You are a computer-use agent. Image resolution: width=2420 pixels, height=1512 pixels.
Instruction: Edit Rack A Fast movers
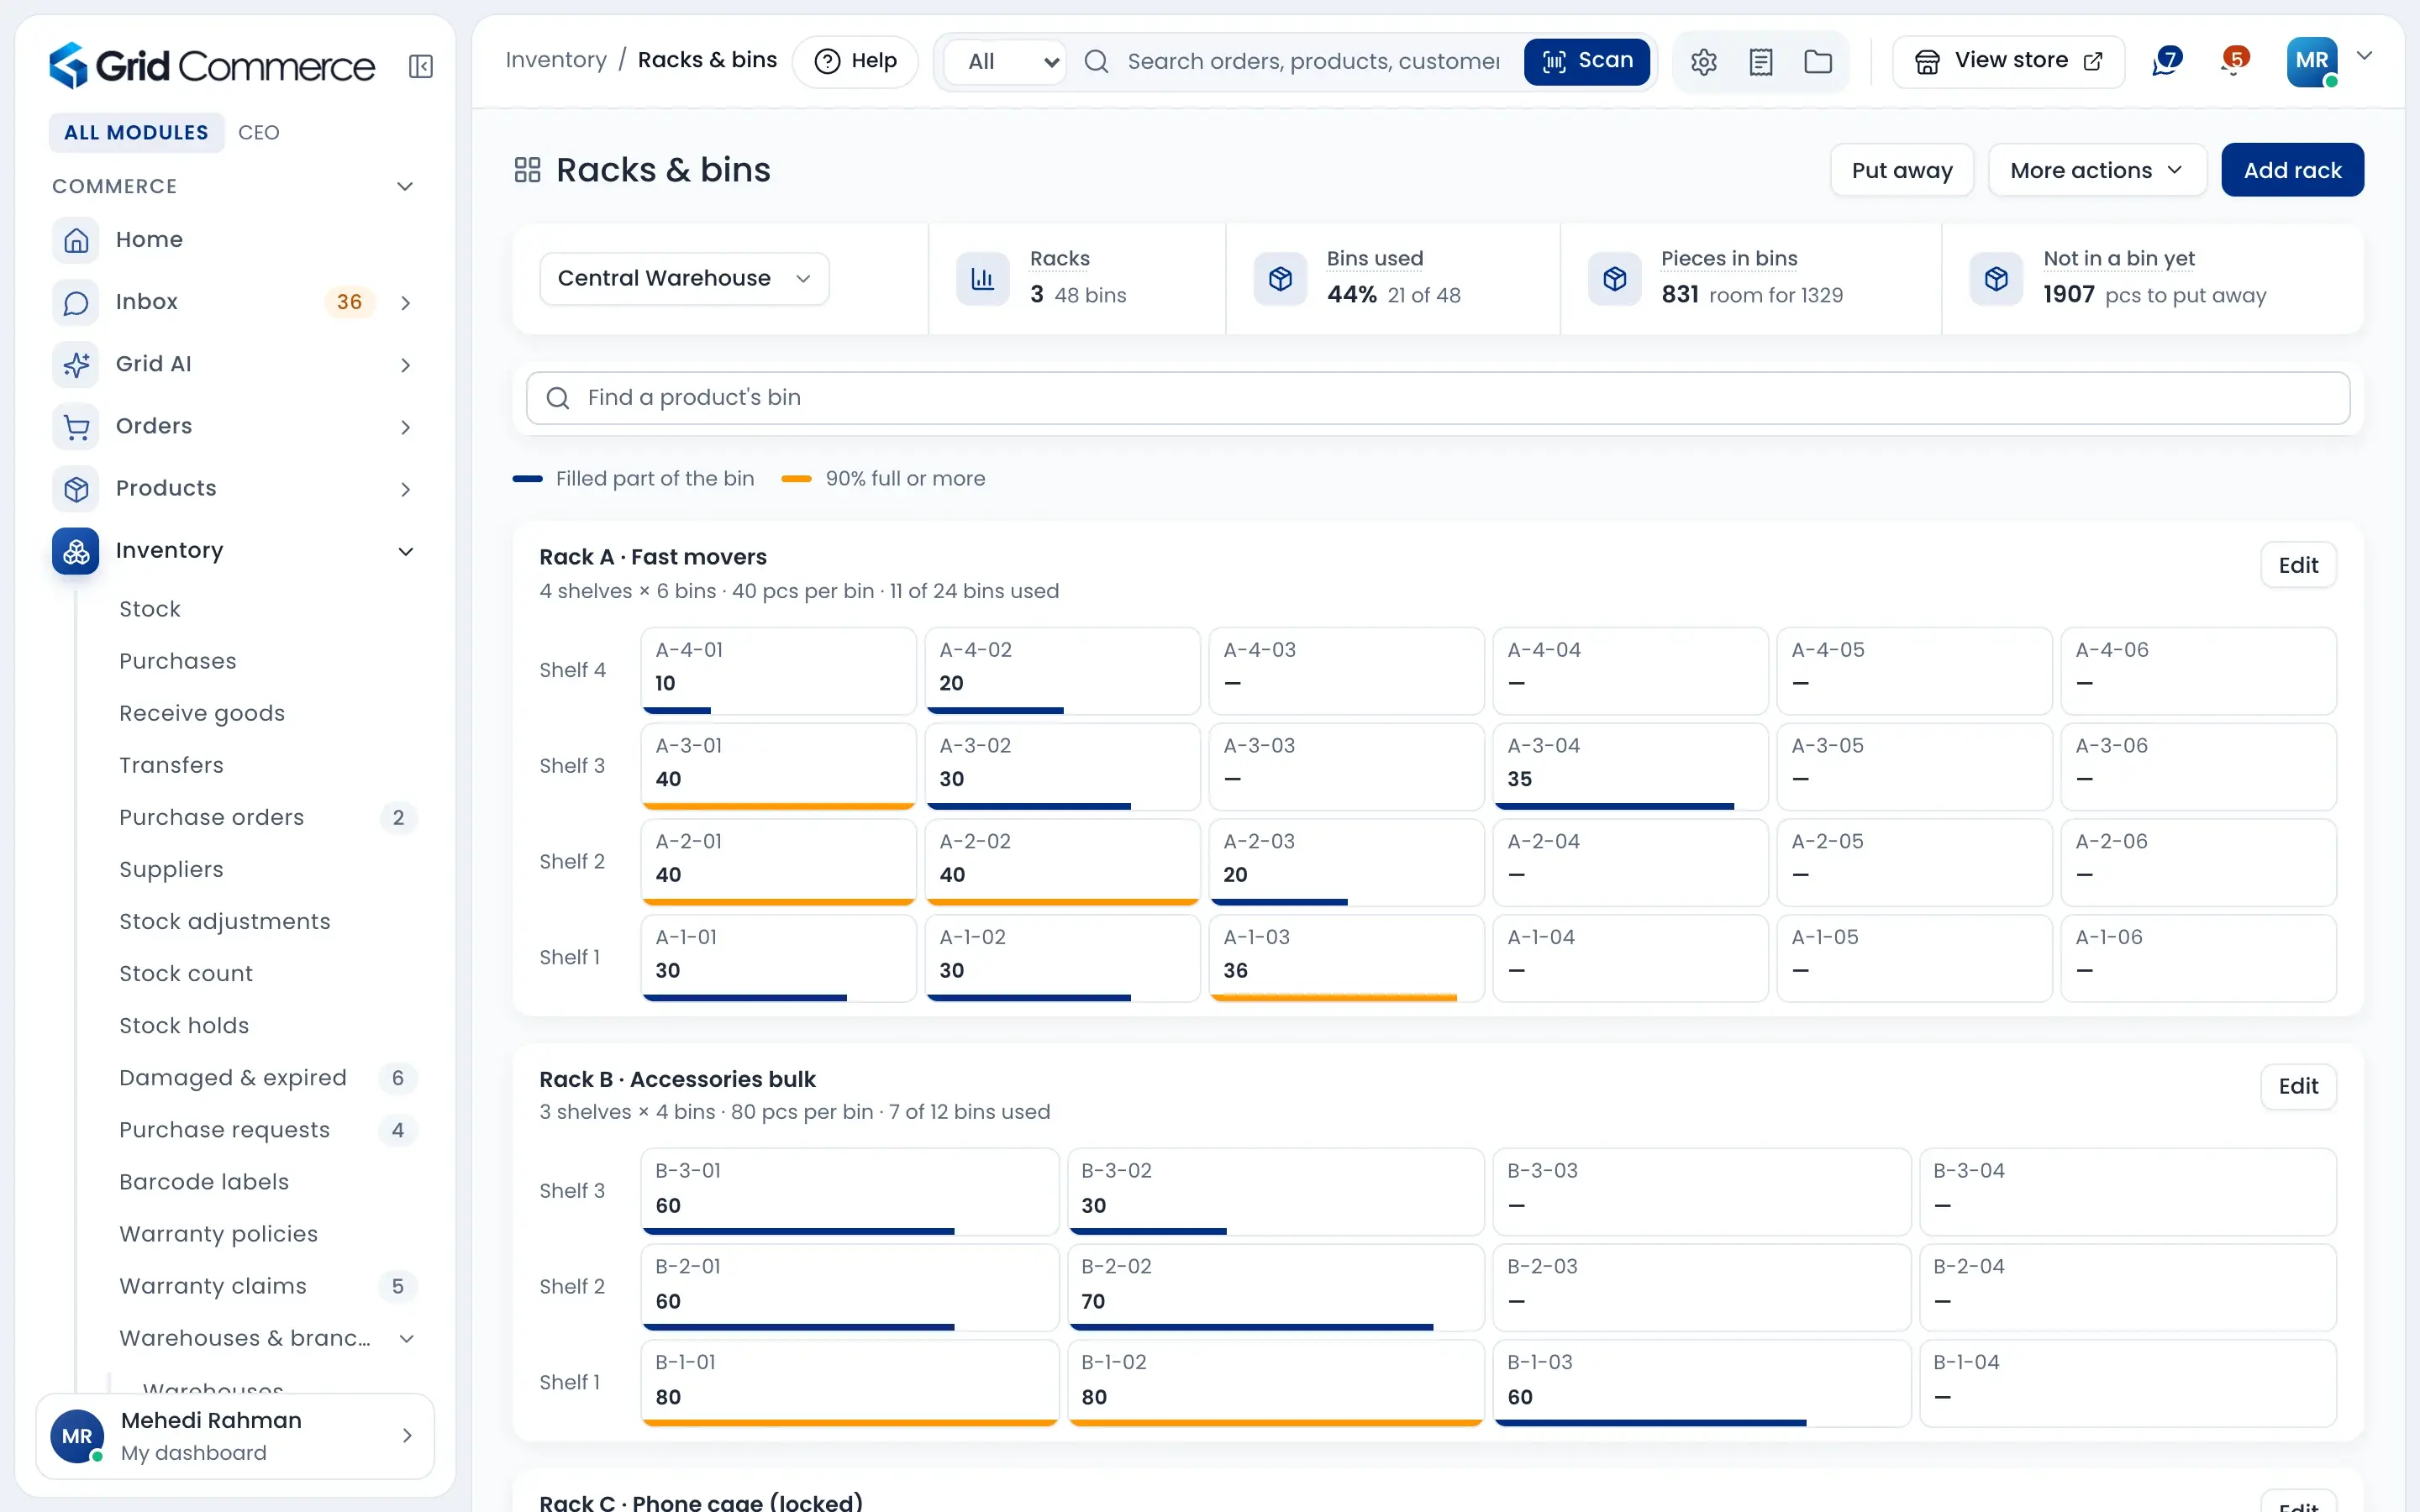[2298, 565]
